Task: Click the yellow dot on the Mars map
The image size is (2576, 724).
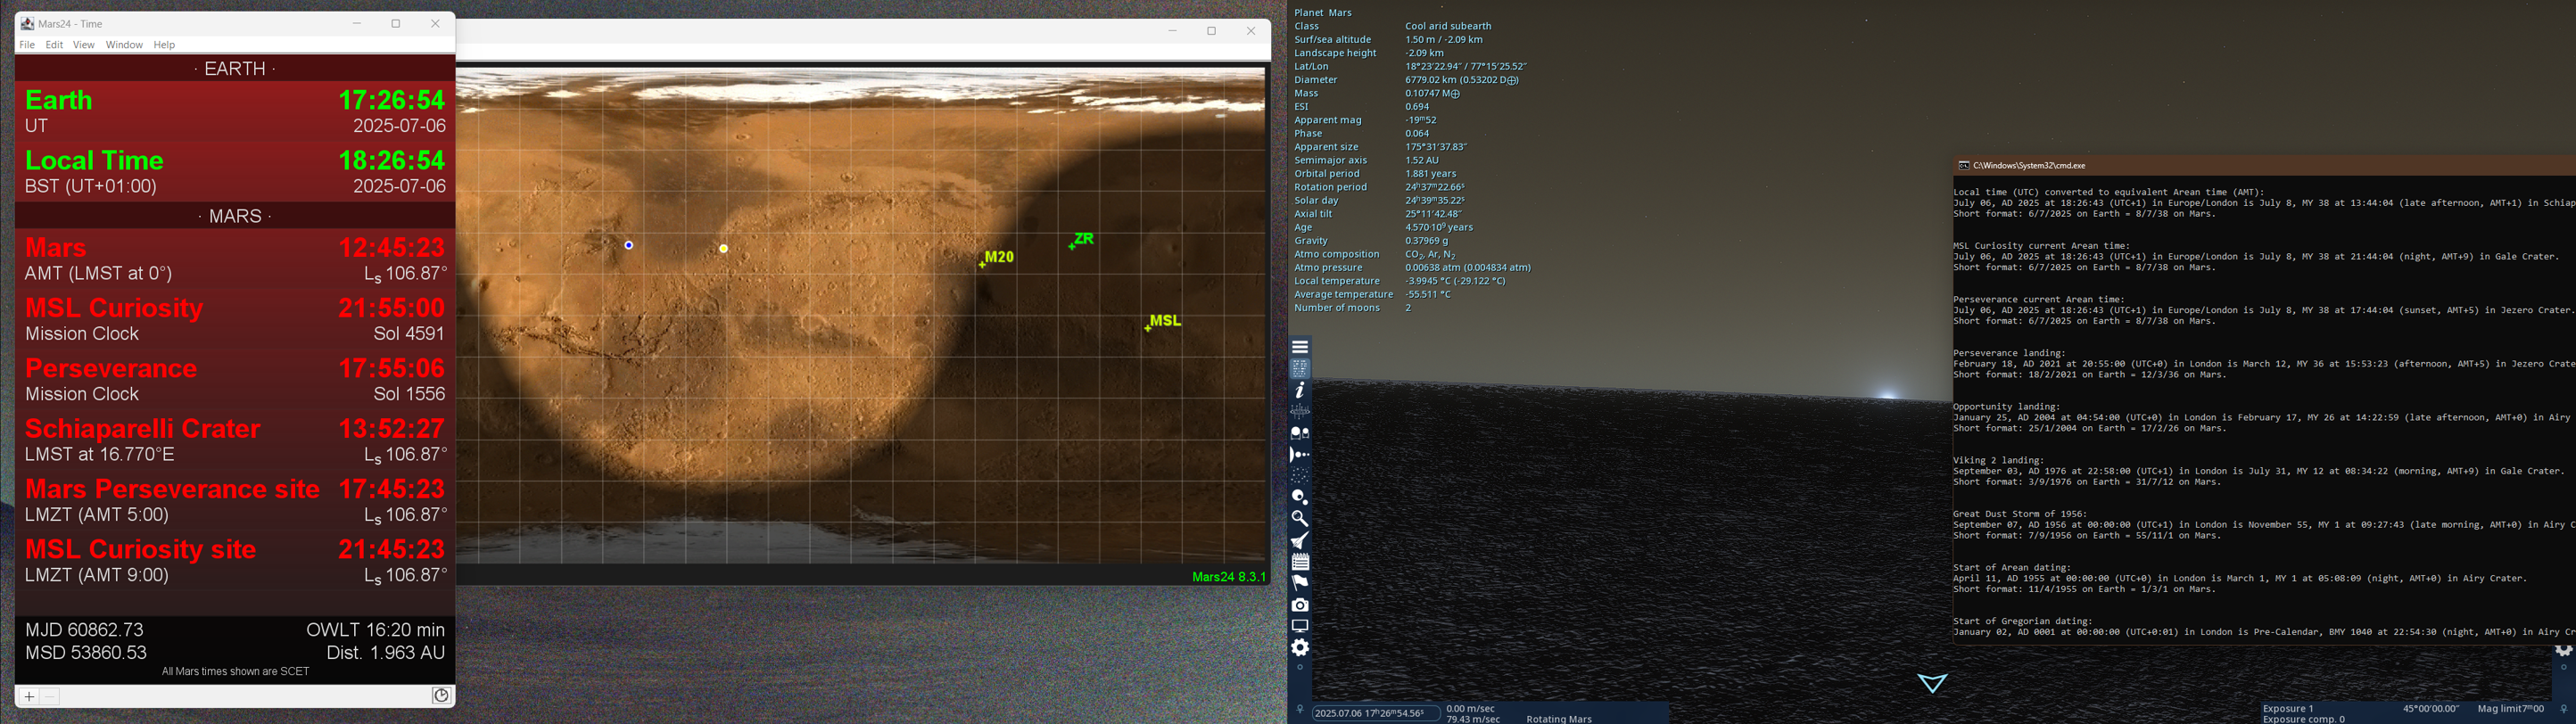Action: coord(724,248)
